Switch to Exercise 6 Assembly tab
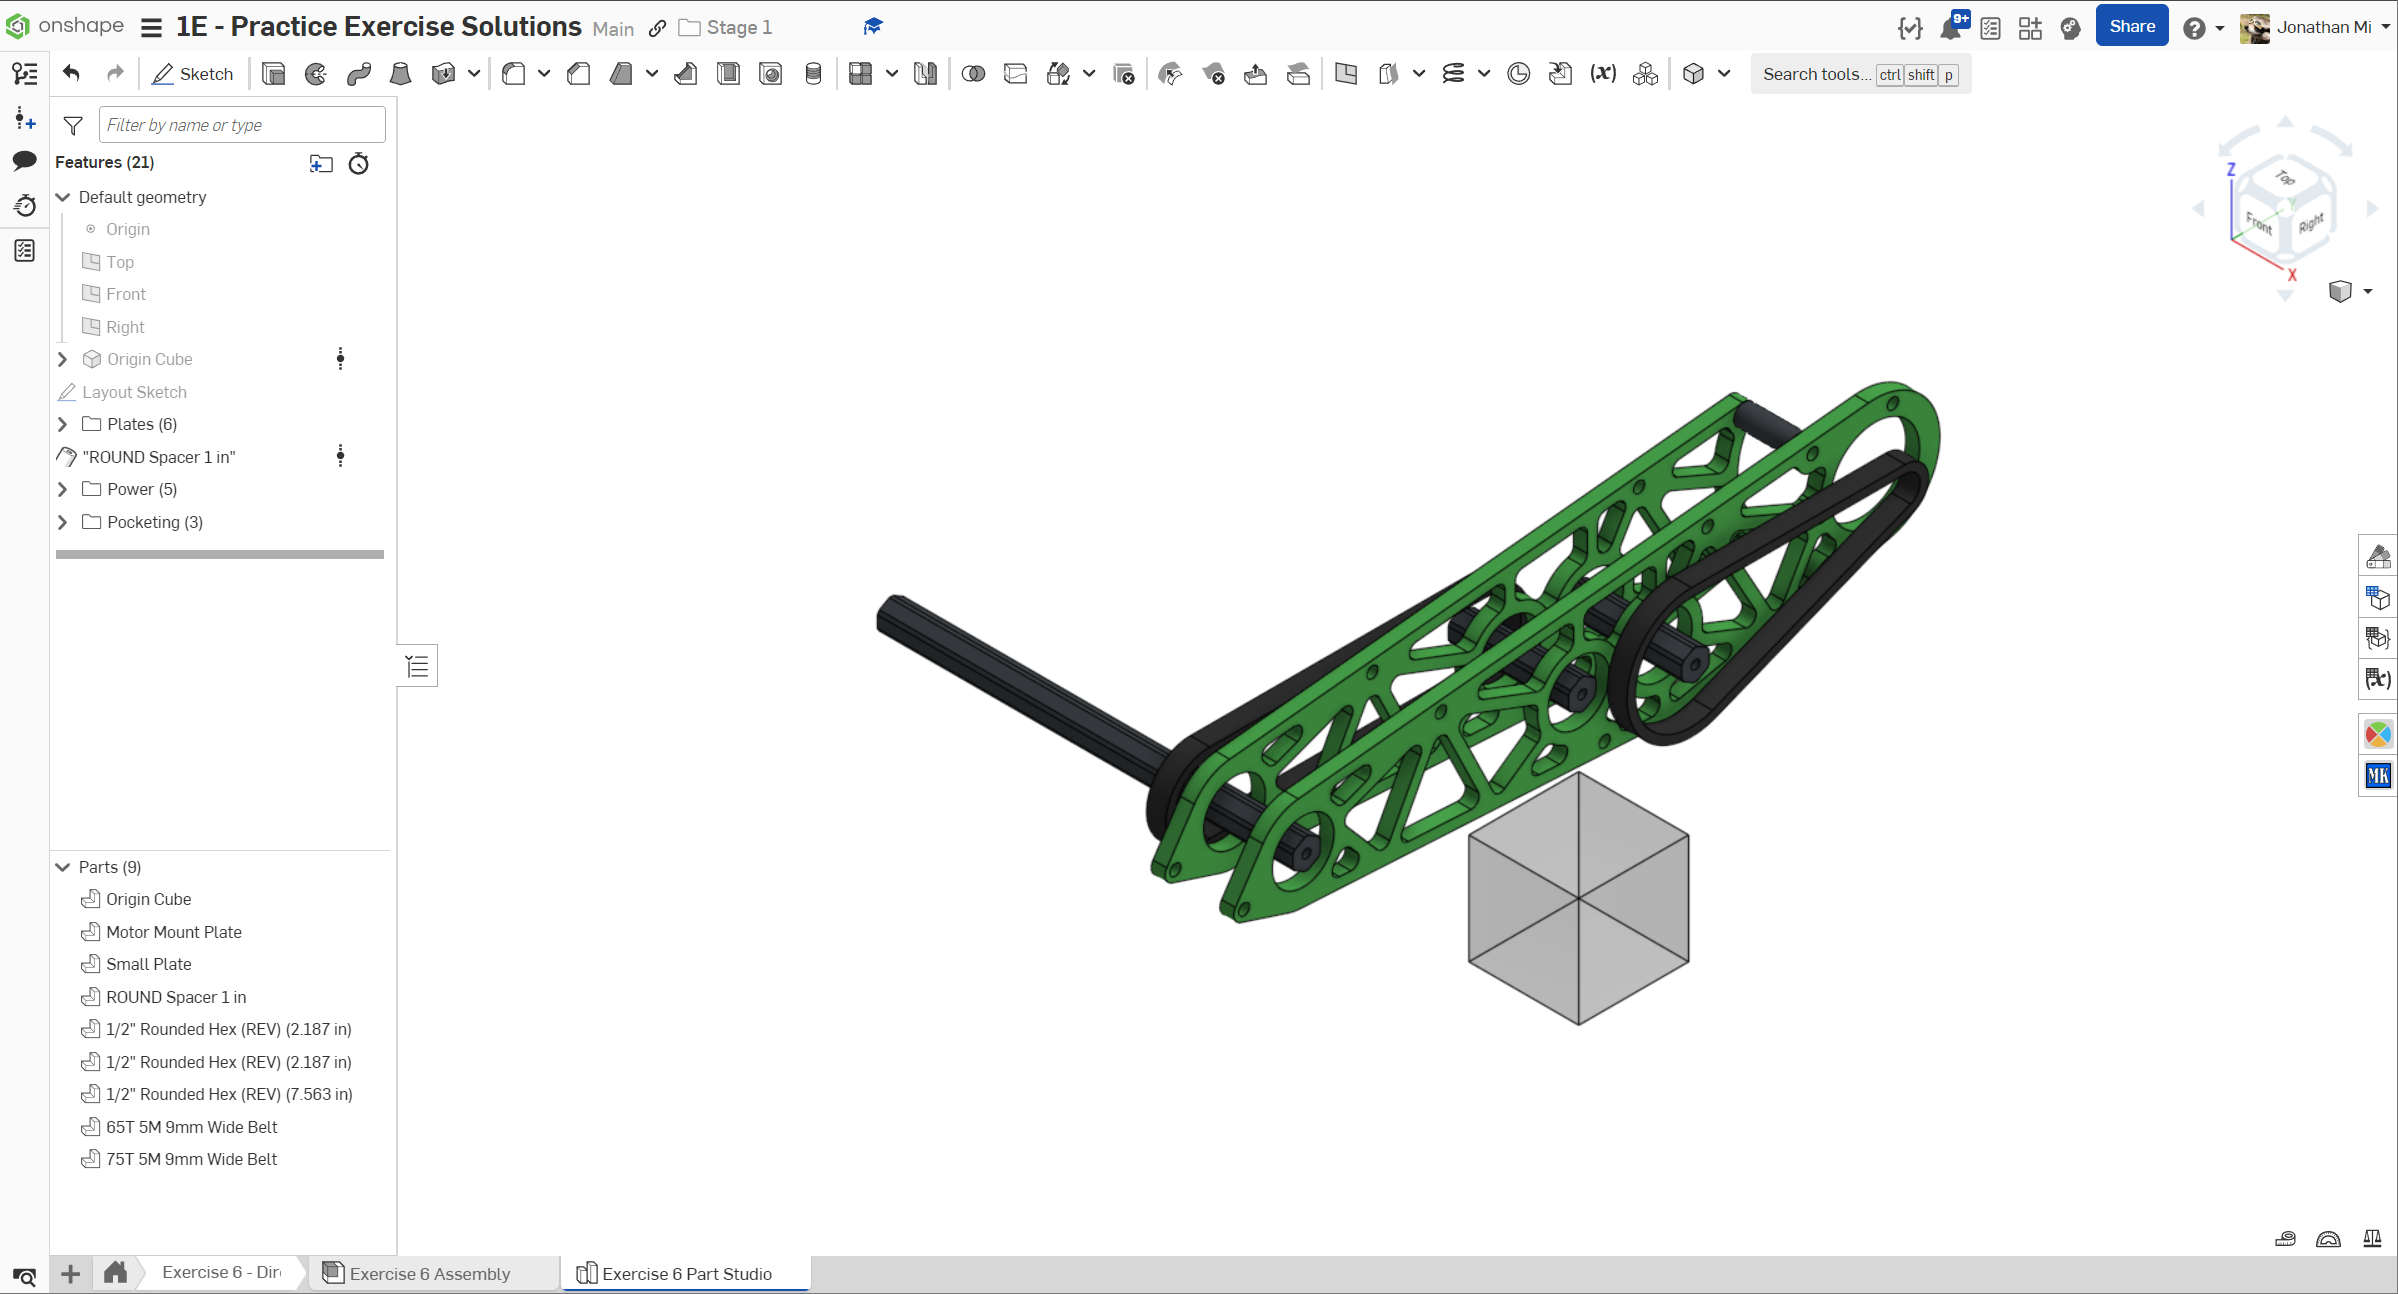2398x1294 pixels. [430, 1273]
